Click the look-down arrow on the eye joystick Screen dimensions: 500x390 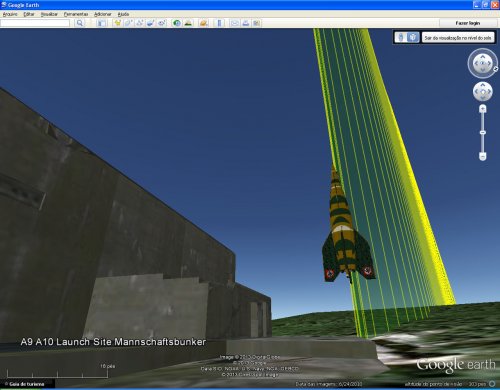(482, 70)
